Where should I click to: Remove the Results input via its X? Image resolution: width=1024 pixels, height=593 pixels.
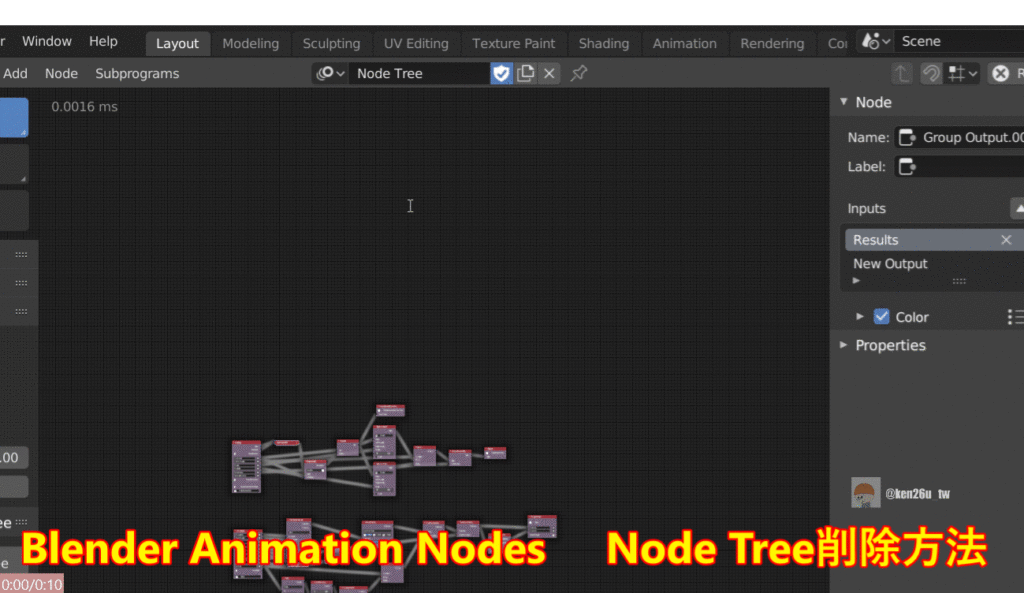click(1006, 239)
